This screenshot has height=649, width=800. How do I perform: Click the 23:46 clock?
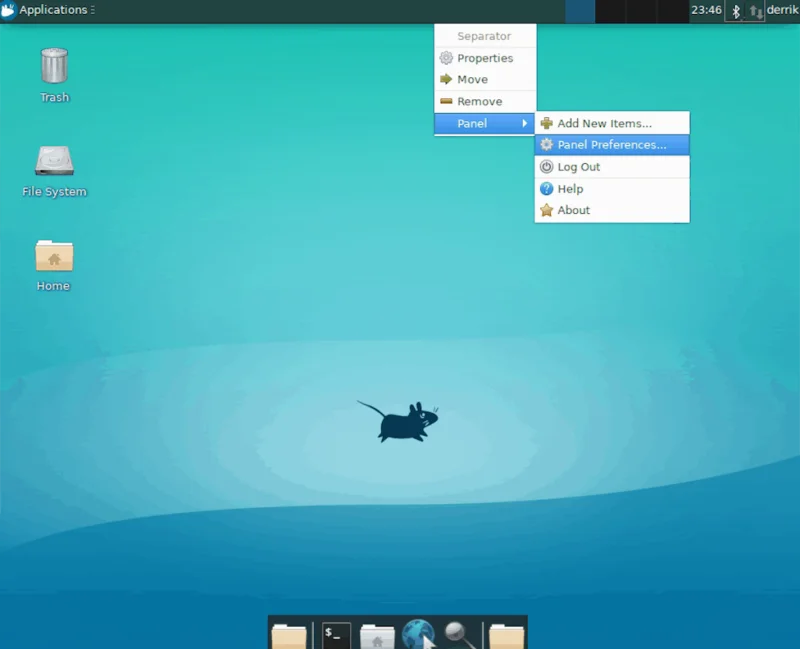click(706, 10)
